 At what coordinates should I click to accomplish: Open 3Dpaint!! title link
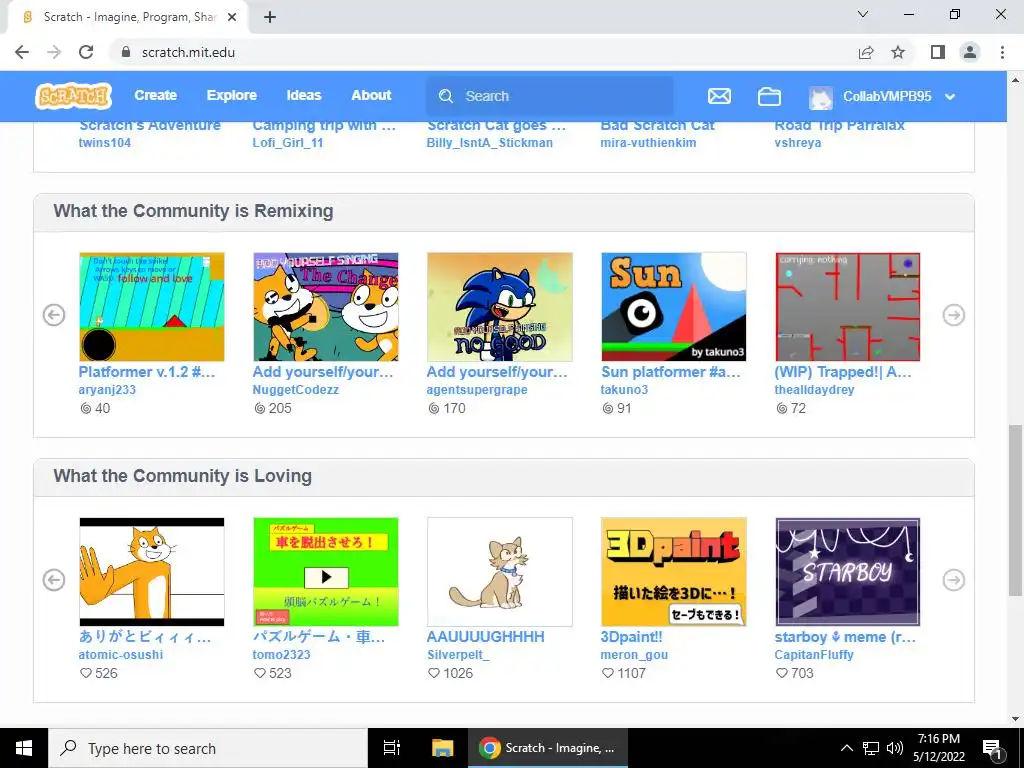pyautogui.click(x=632, y=637)
